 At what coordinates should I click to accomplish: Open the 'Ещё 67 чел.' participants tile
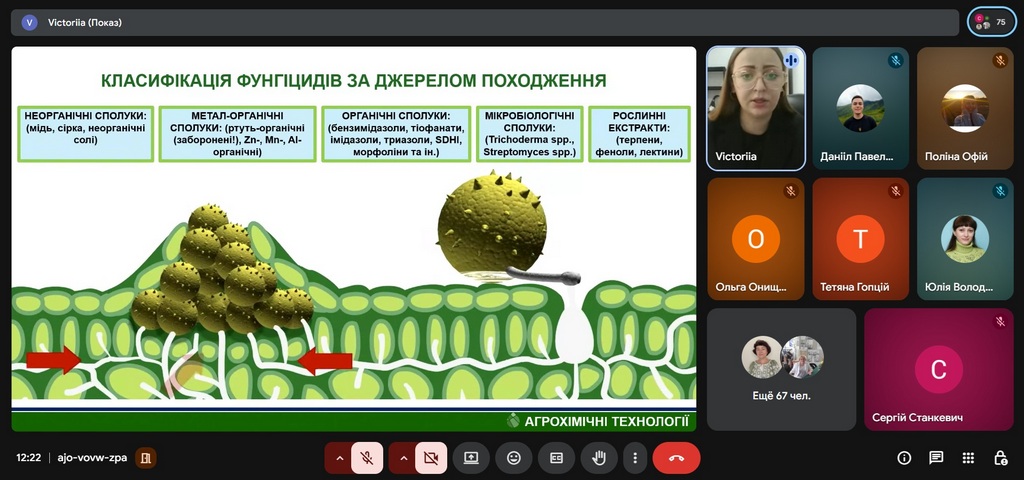781,368
